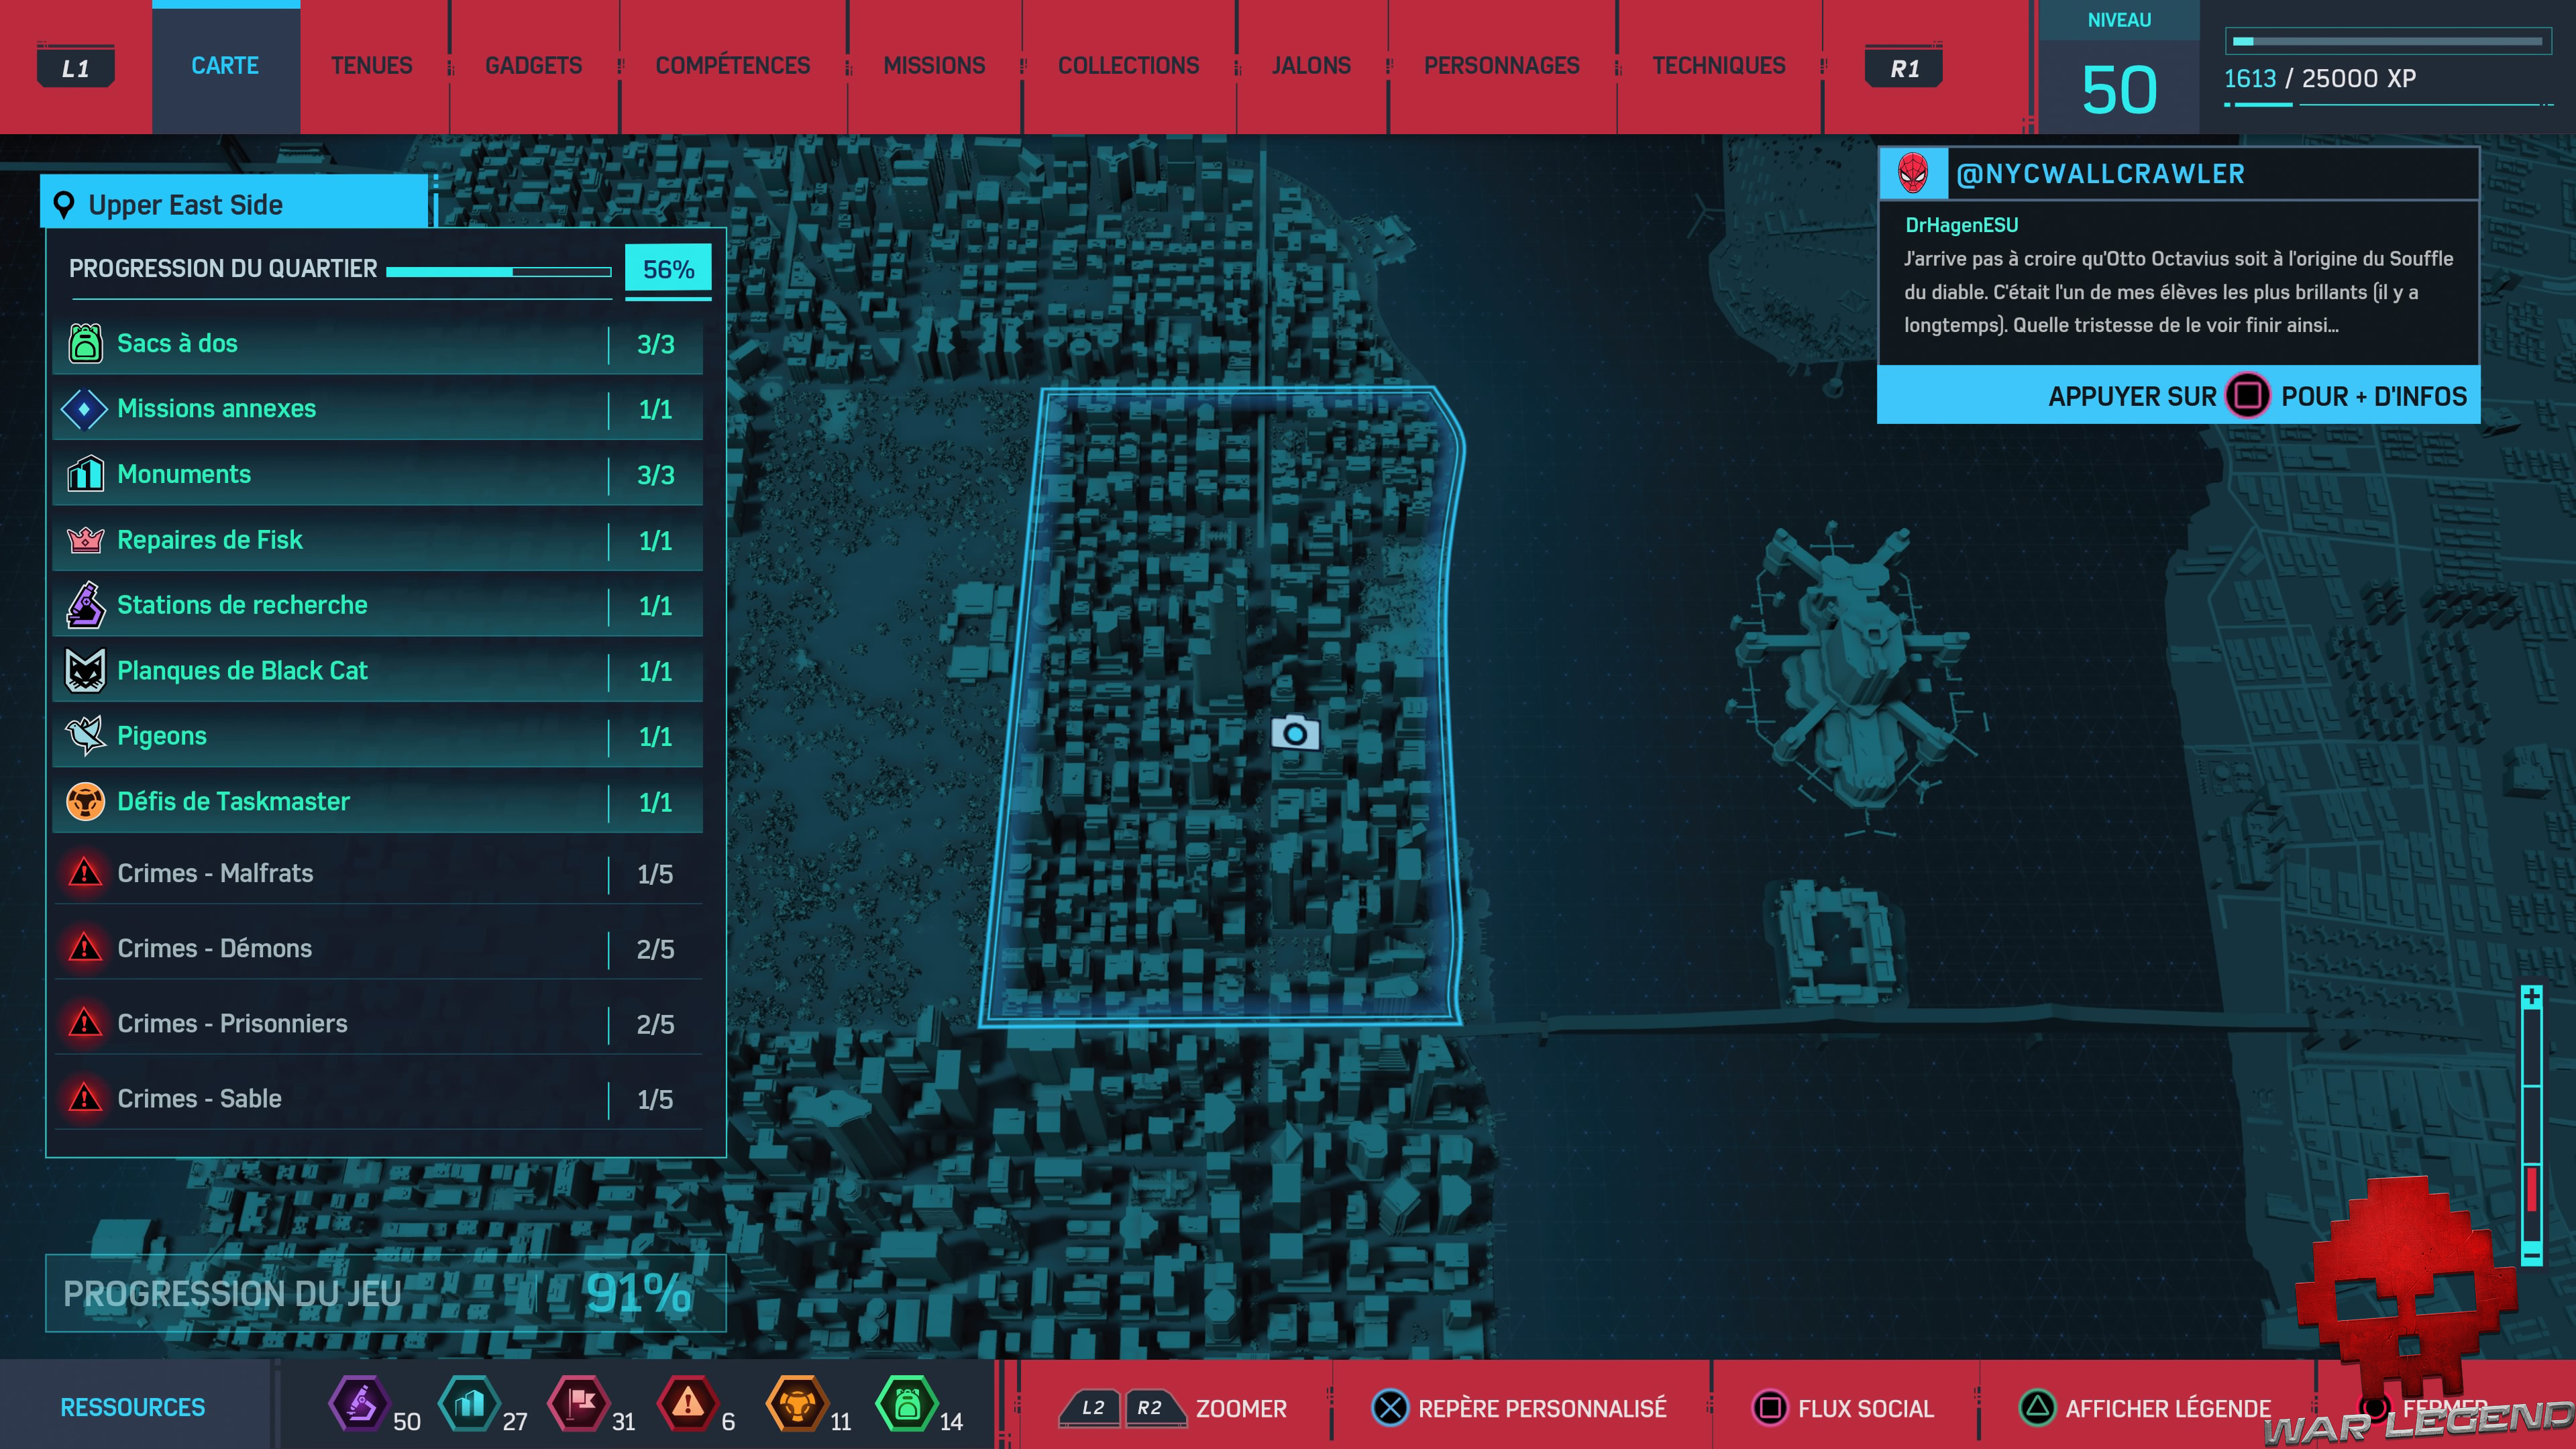Switch to the COMPÉTENCES tab
This screenshot has height=1449, width=2576.
732,66
